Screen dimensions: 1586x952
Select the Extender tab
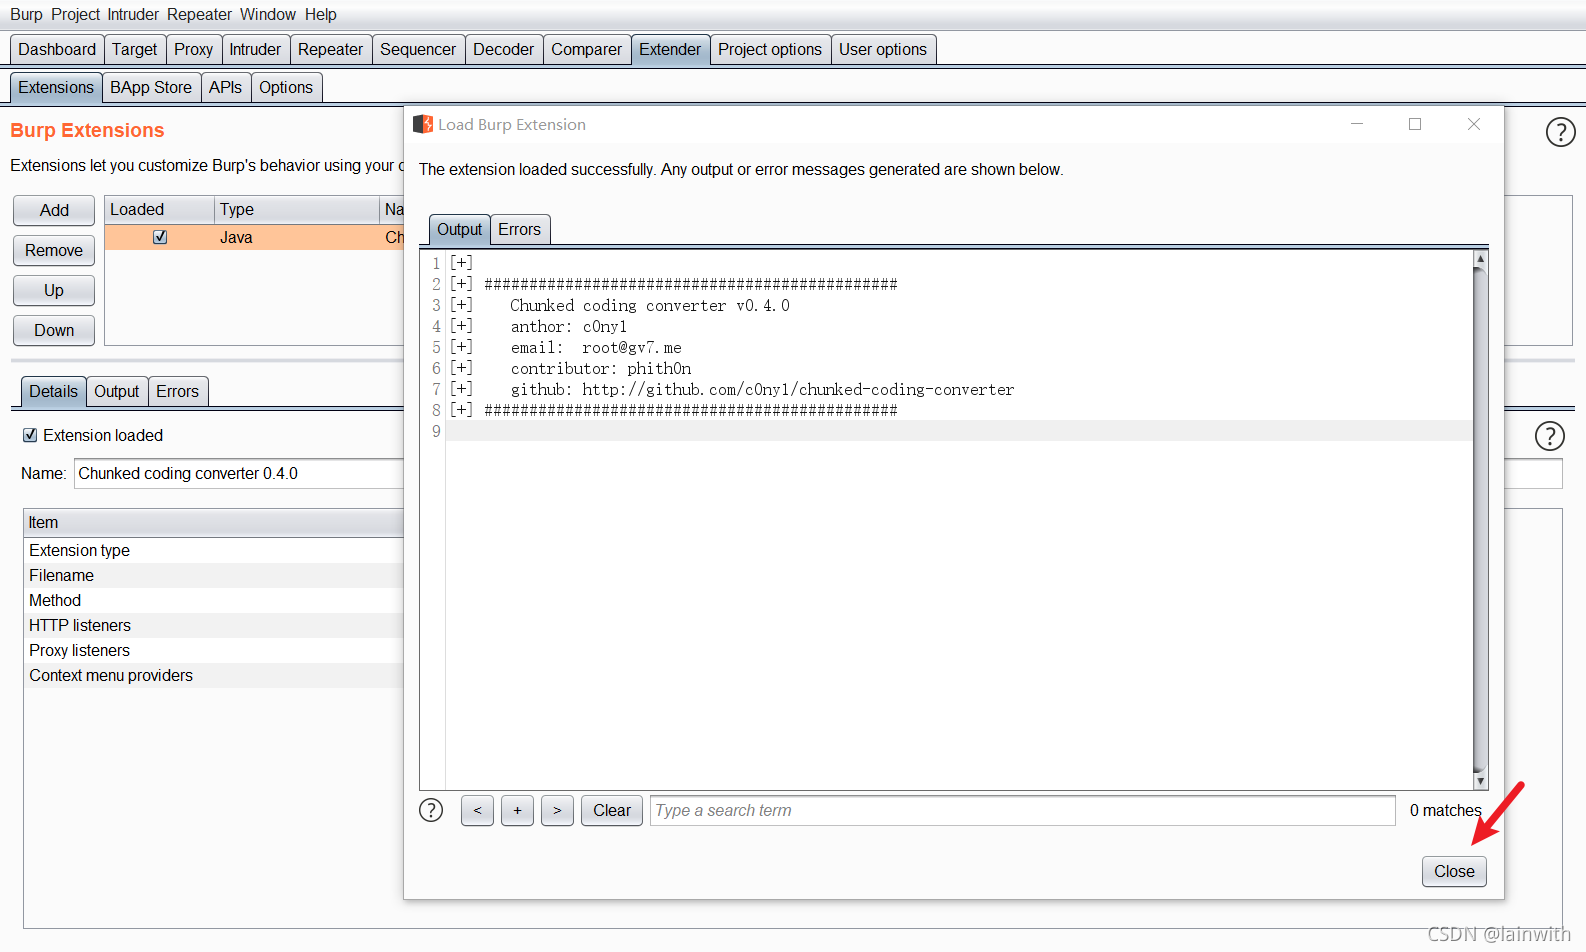670,50
